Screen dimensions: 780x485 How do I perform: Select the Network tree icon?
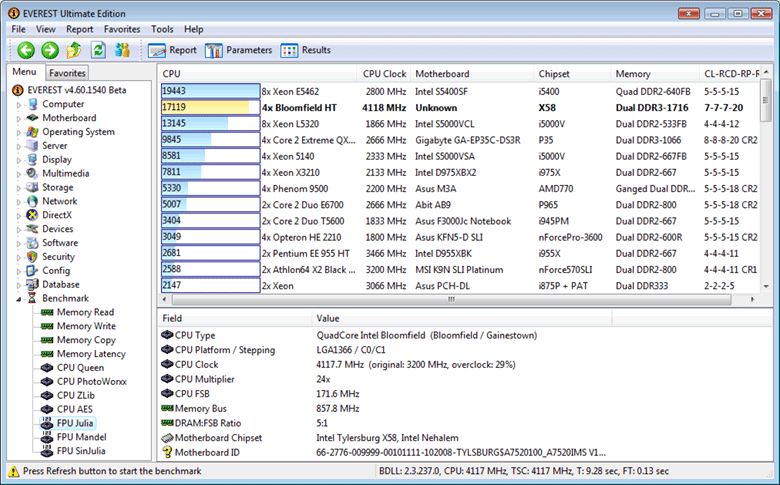[x=32, y=201]
